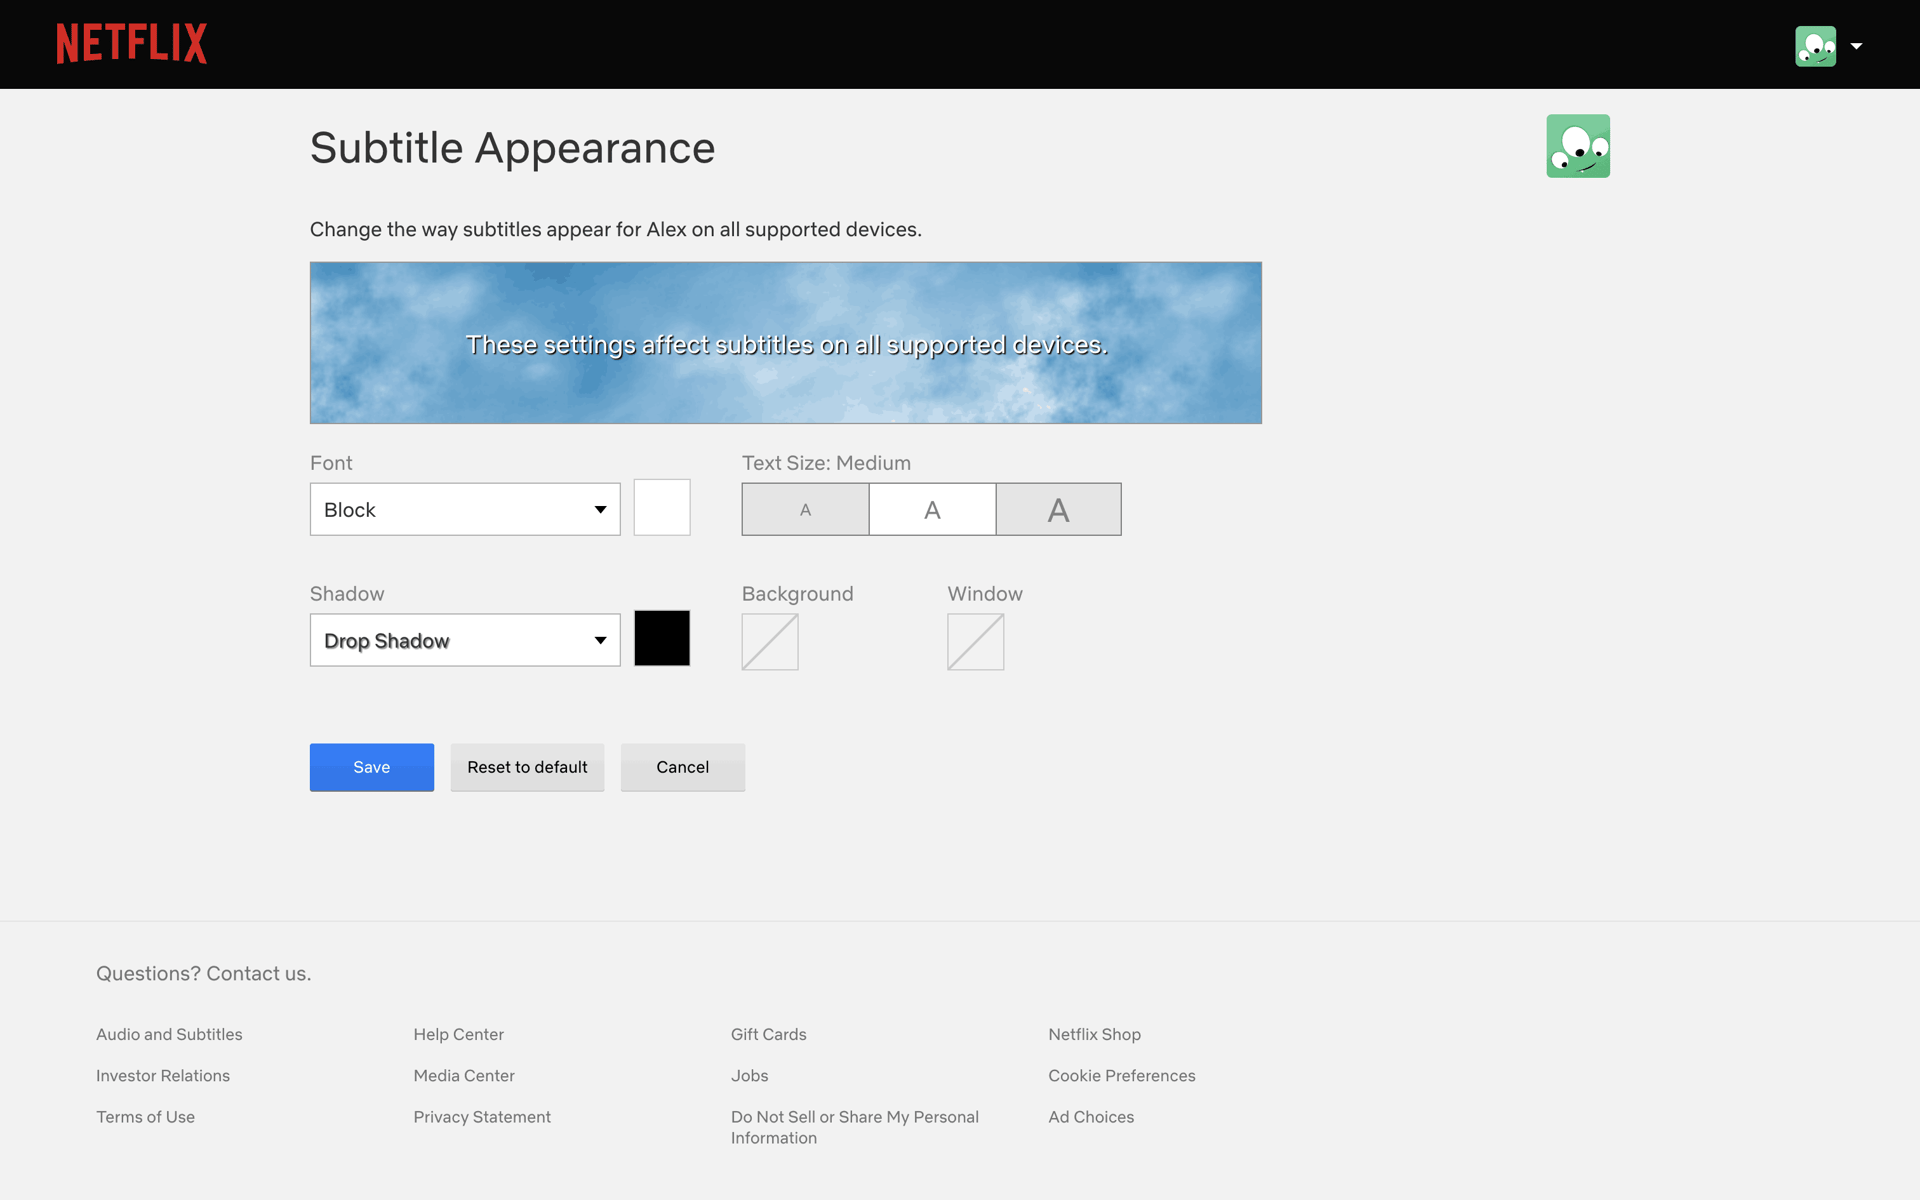
Task: Save the subtitle appearance settings
Action: point(372,767)
